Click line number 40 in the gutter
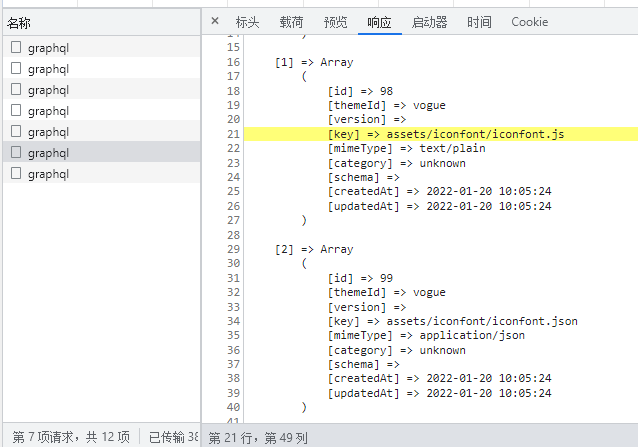The height and width of the screenshot is (447, 638). [x=233, y=407]
